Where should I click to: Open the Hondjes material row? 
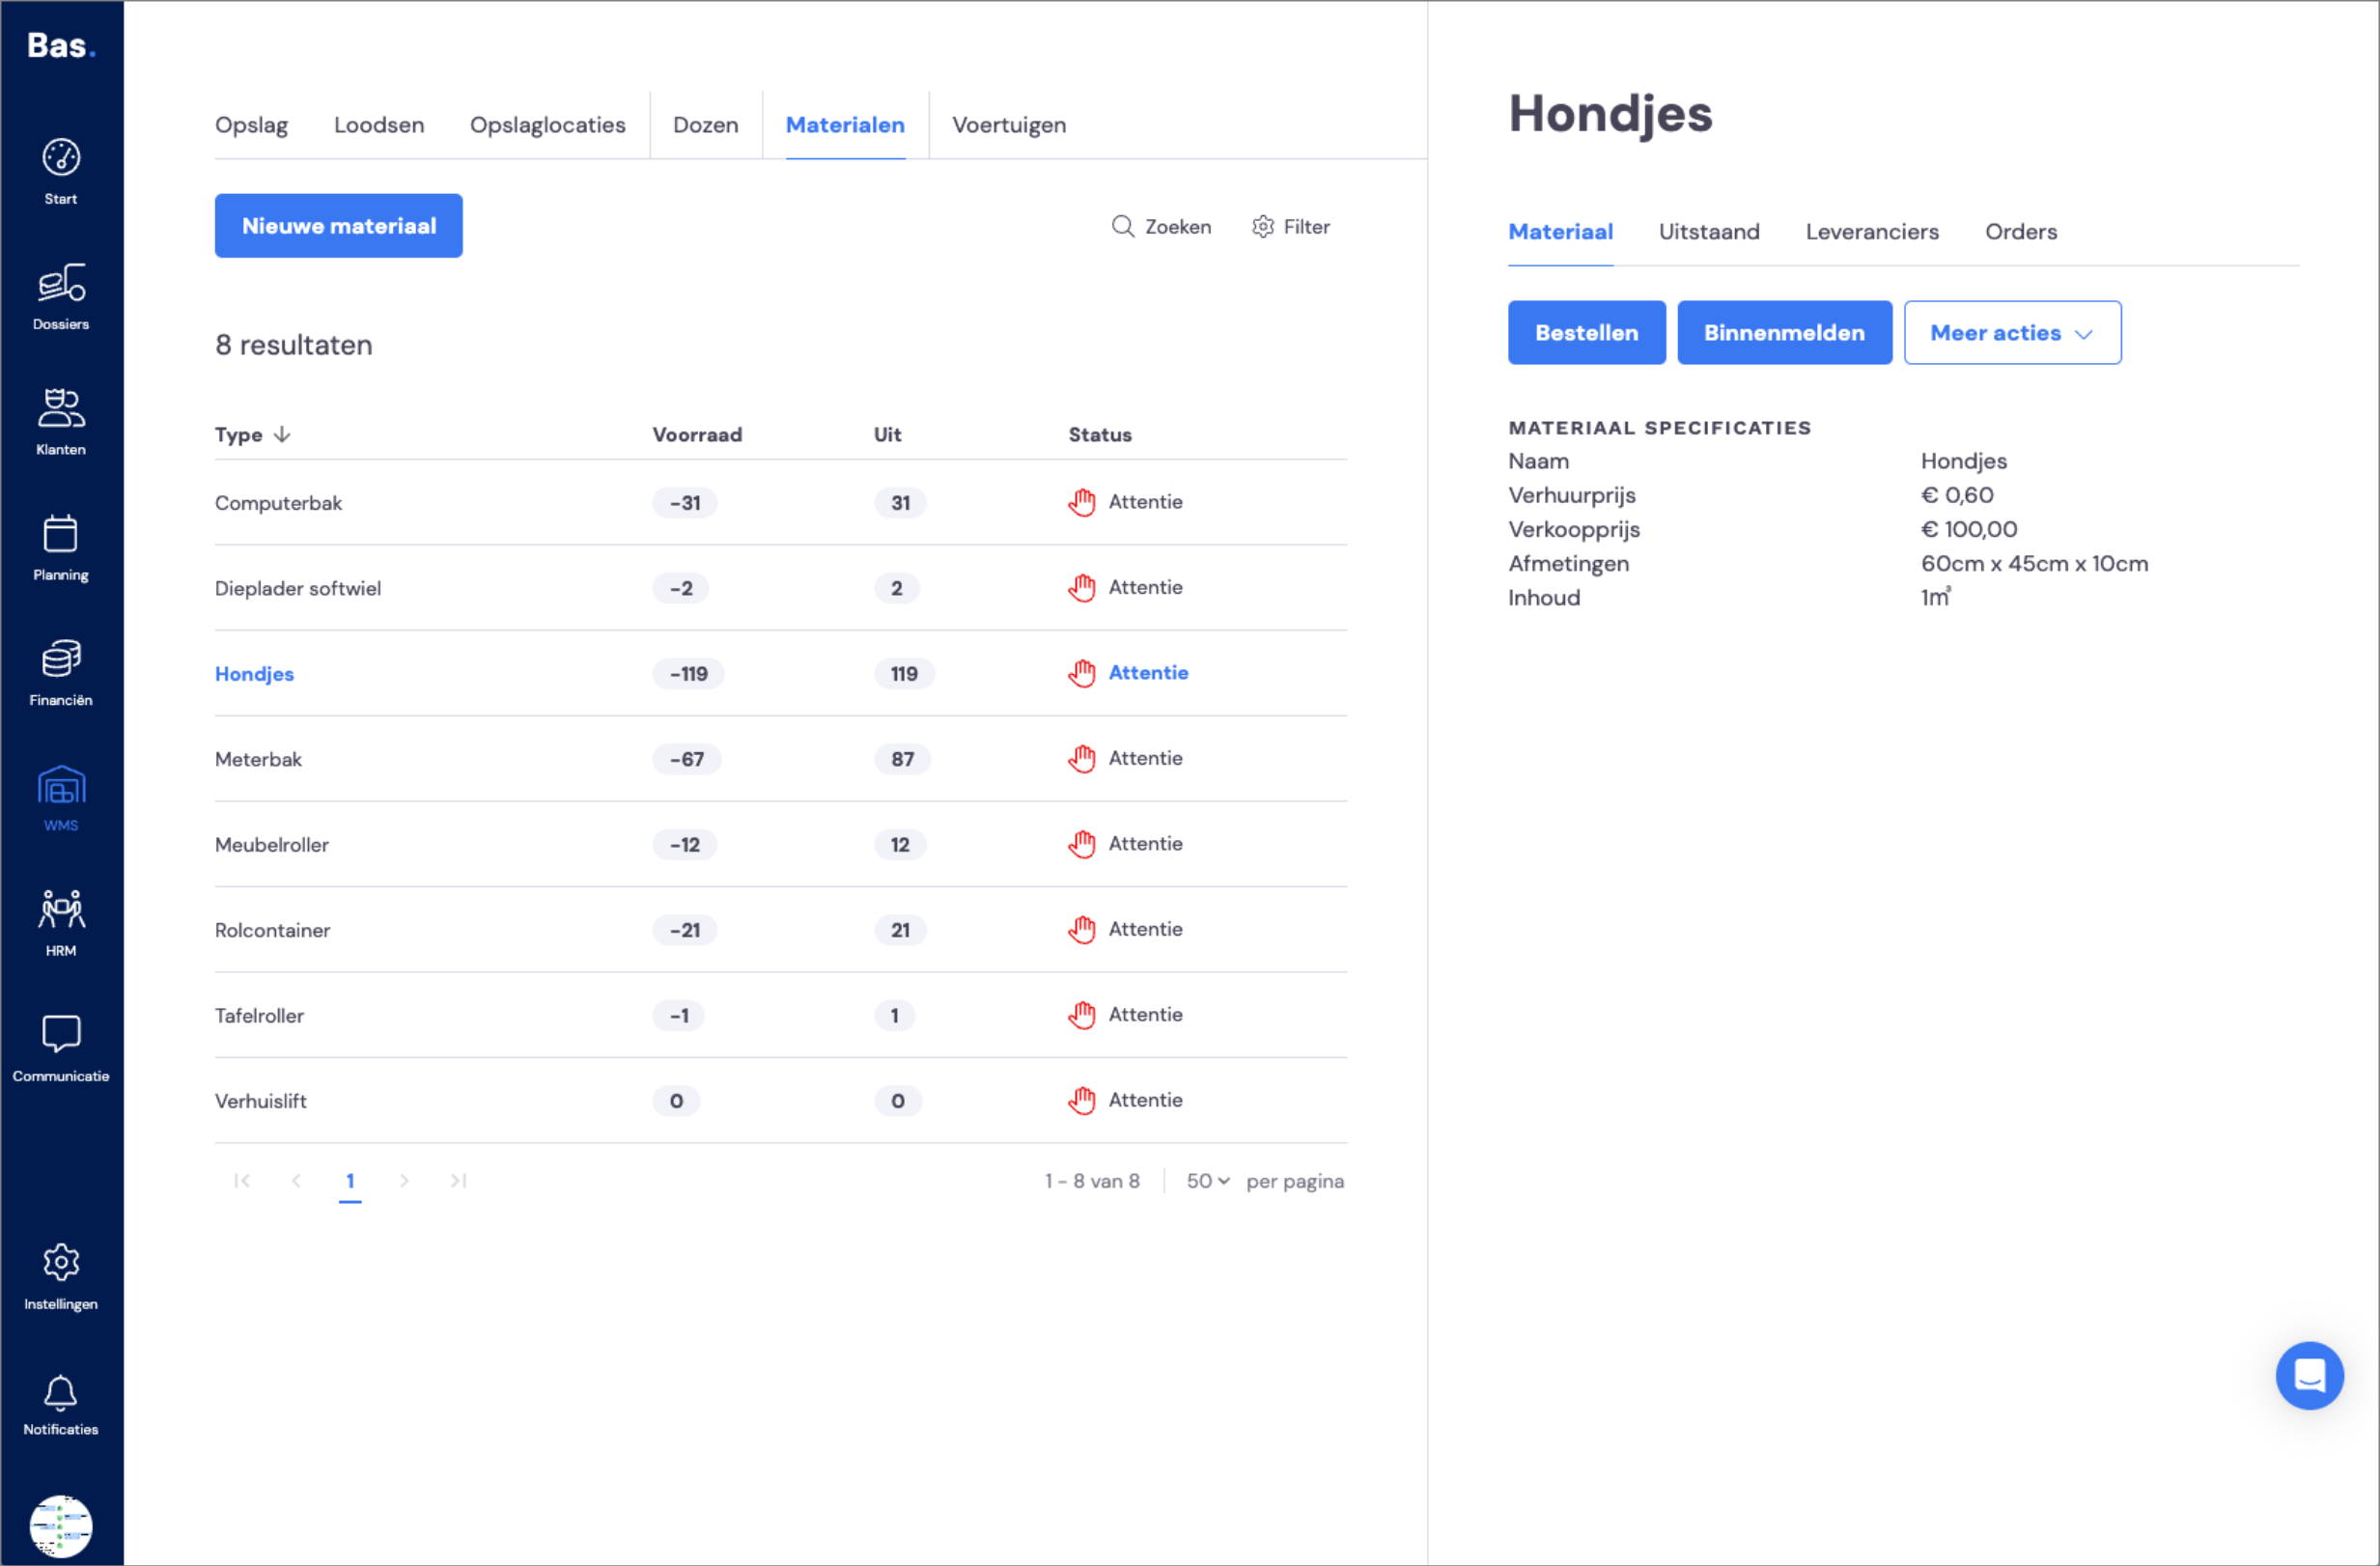pos(780,673)
